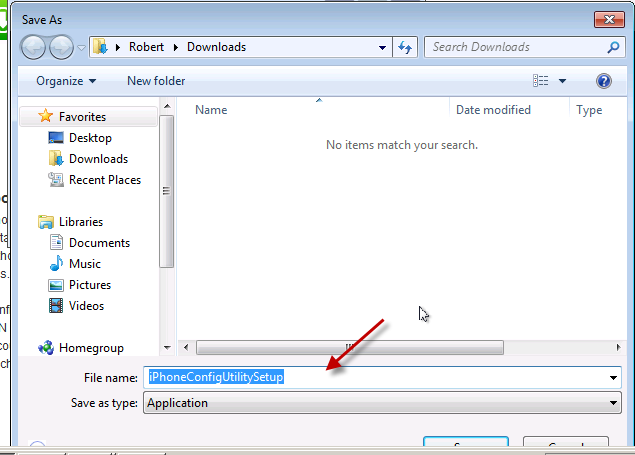Sort by Date modified column
Viewport: 635px width, 455px height.
[493, 110]
